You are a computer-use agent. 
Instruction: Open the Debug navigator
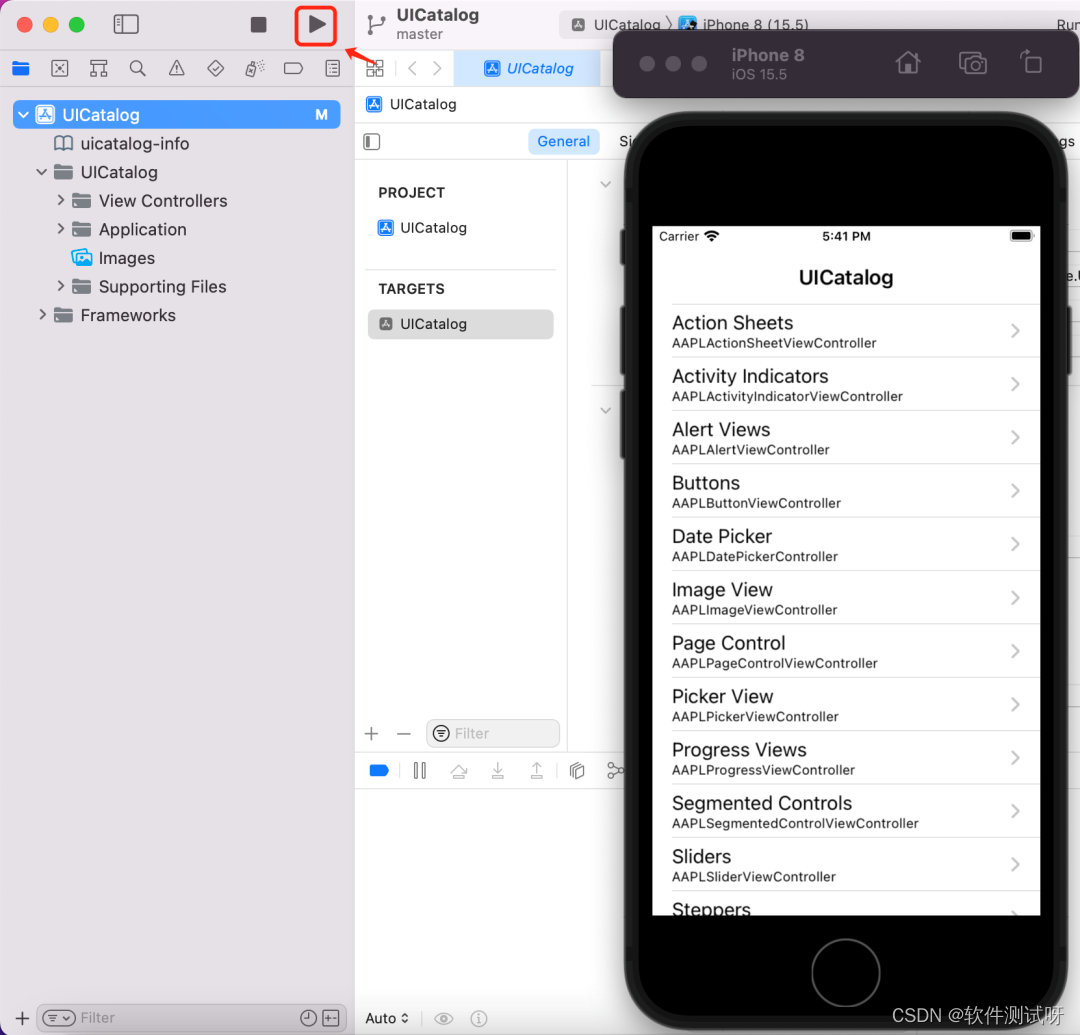click(x=255, y=68)
